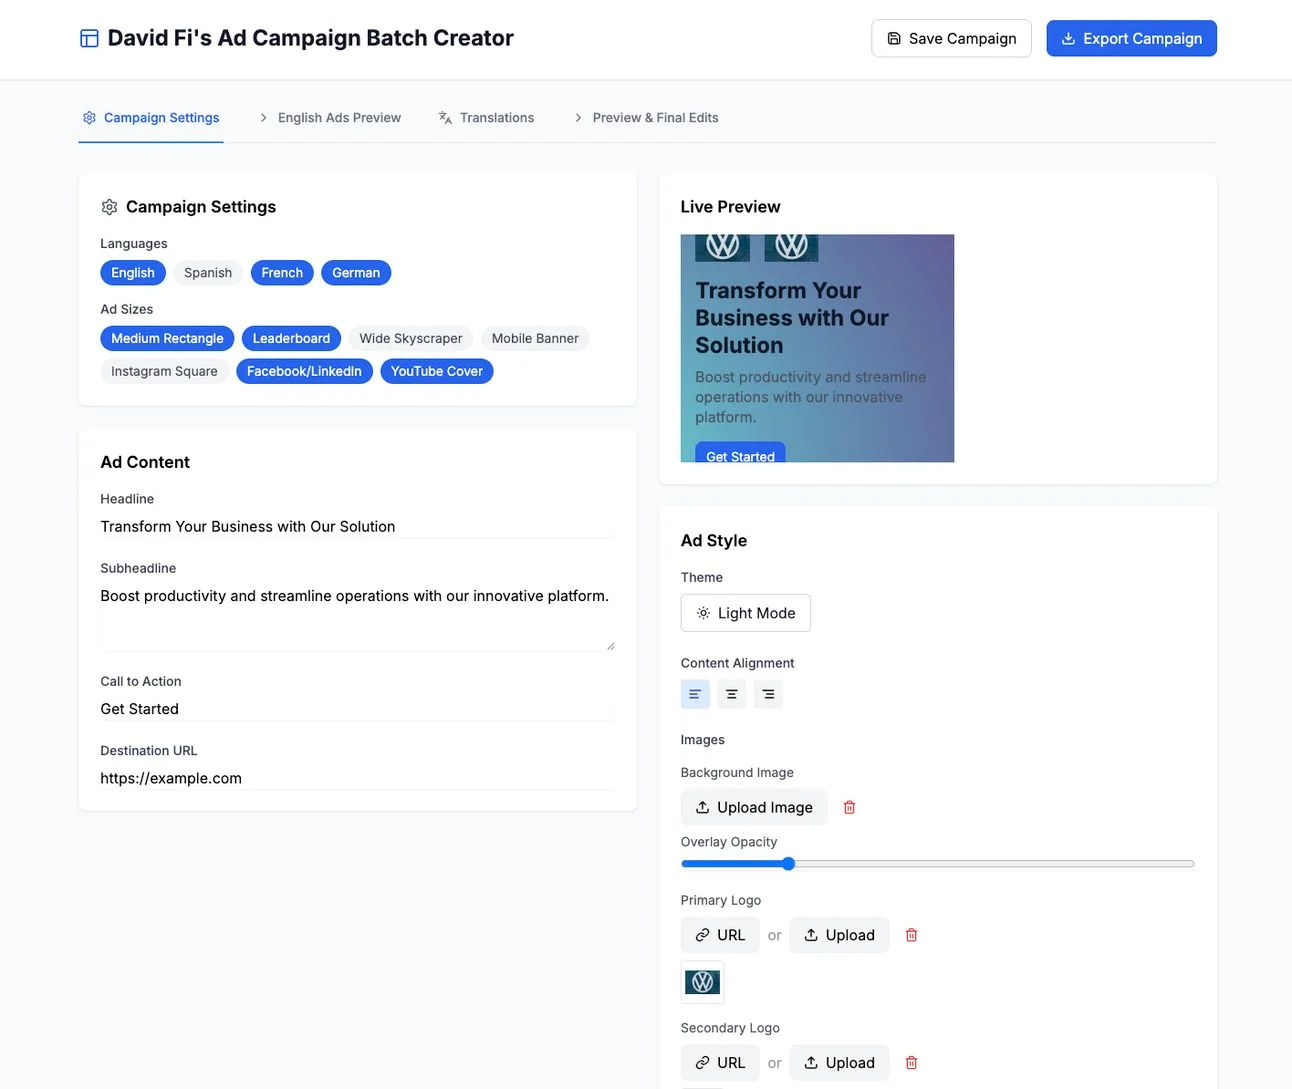1292x1089 pixels.
Task: Align content to the left
Action: [x=695, y=694]
